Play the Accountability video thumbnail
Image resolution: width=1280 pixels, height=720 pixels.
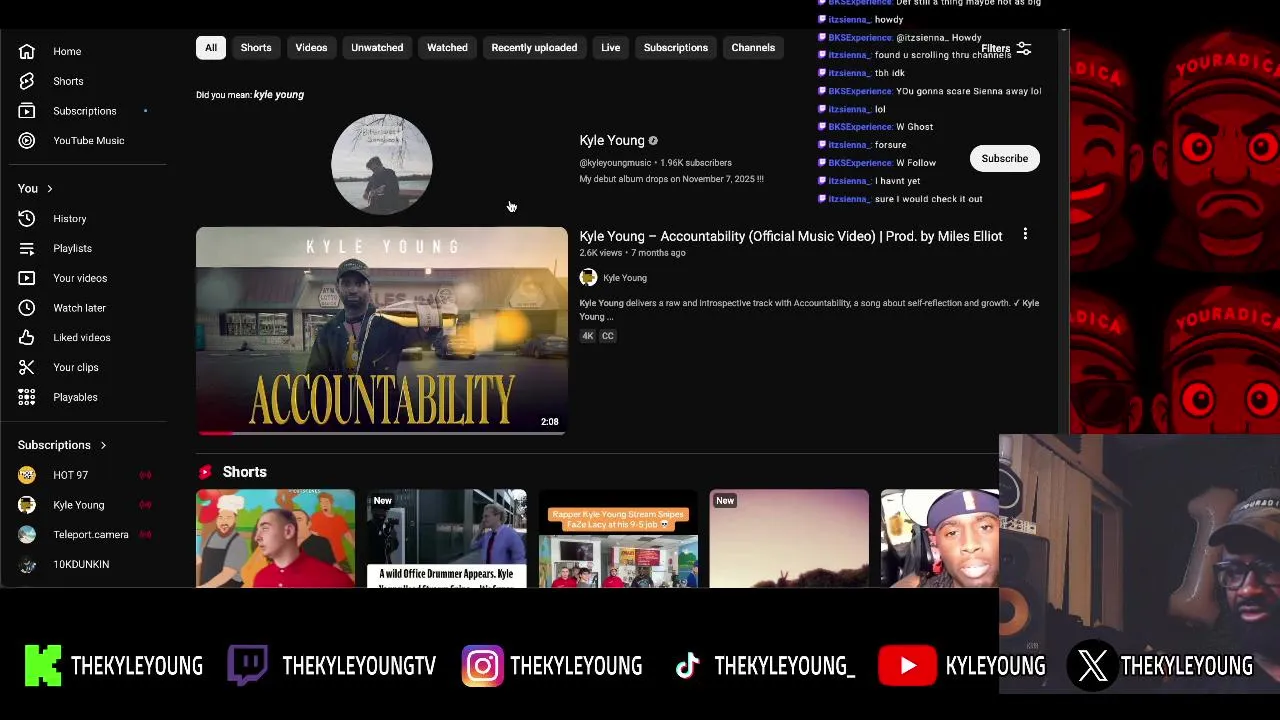[x=382, y=331]
